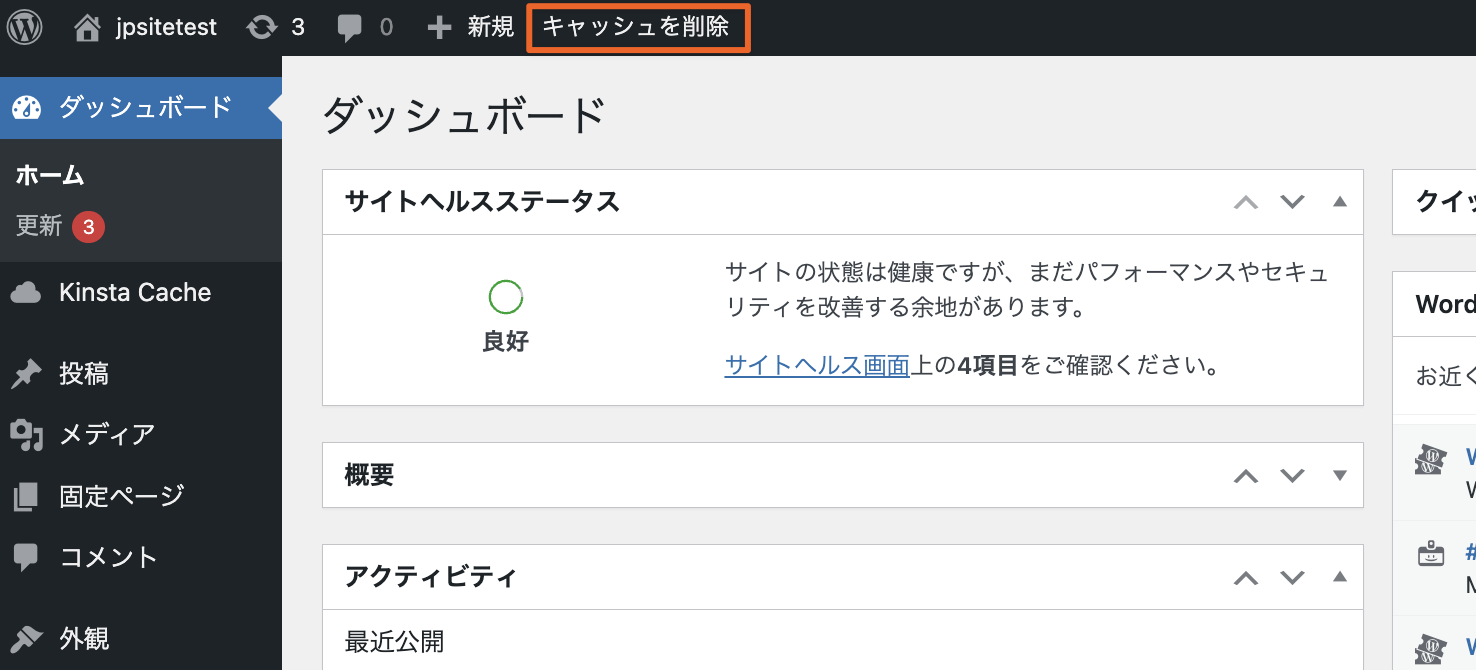Collapse the アクティビティ widget with its triangle
This screenshot has height=670, width=1476.
pos(1339,577)
